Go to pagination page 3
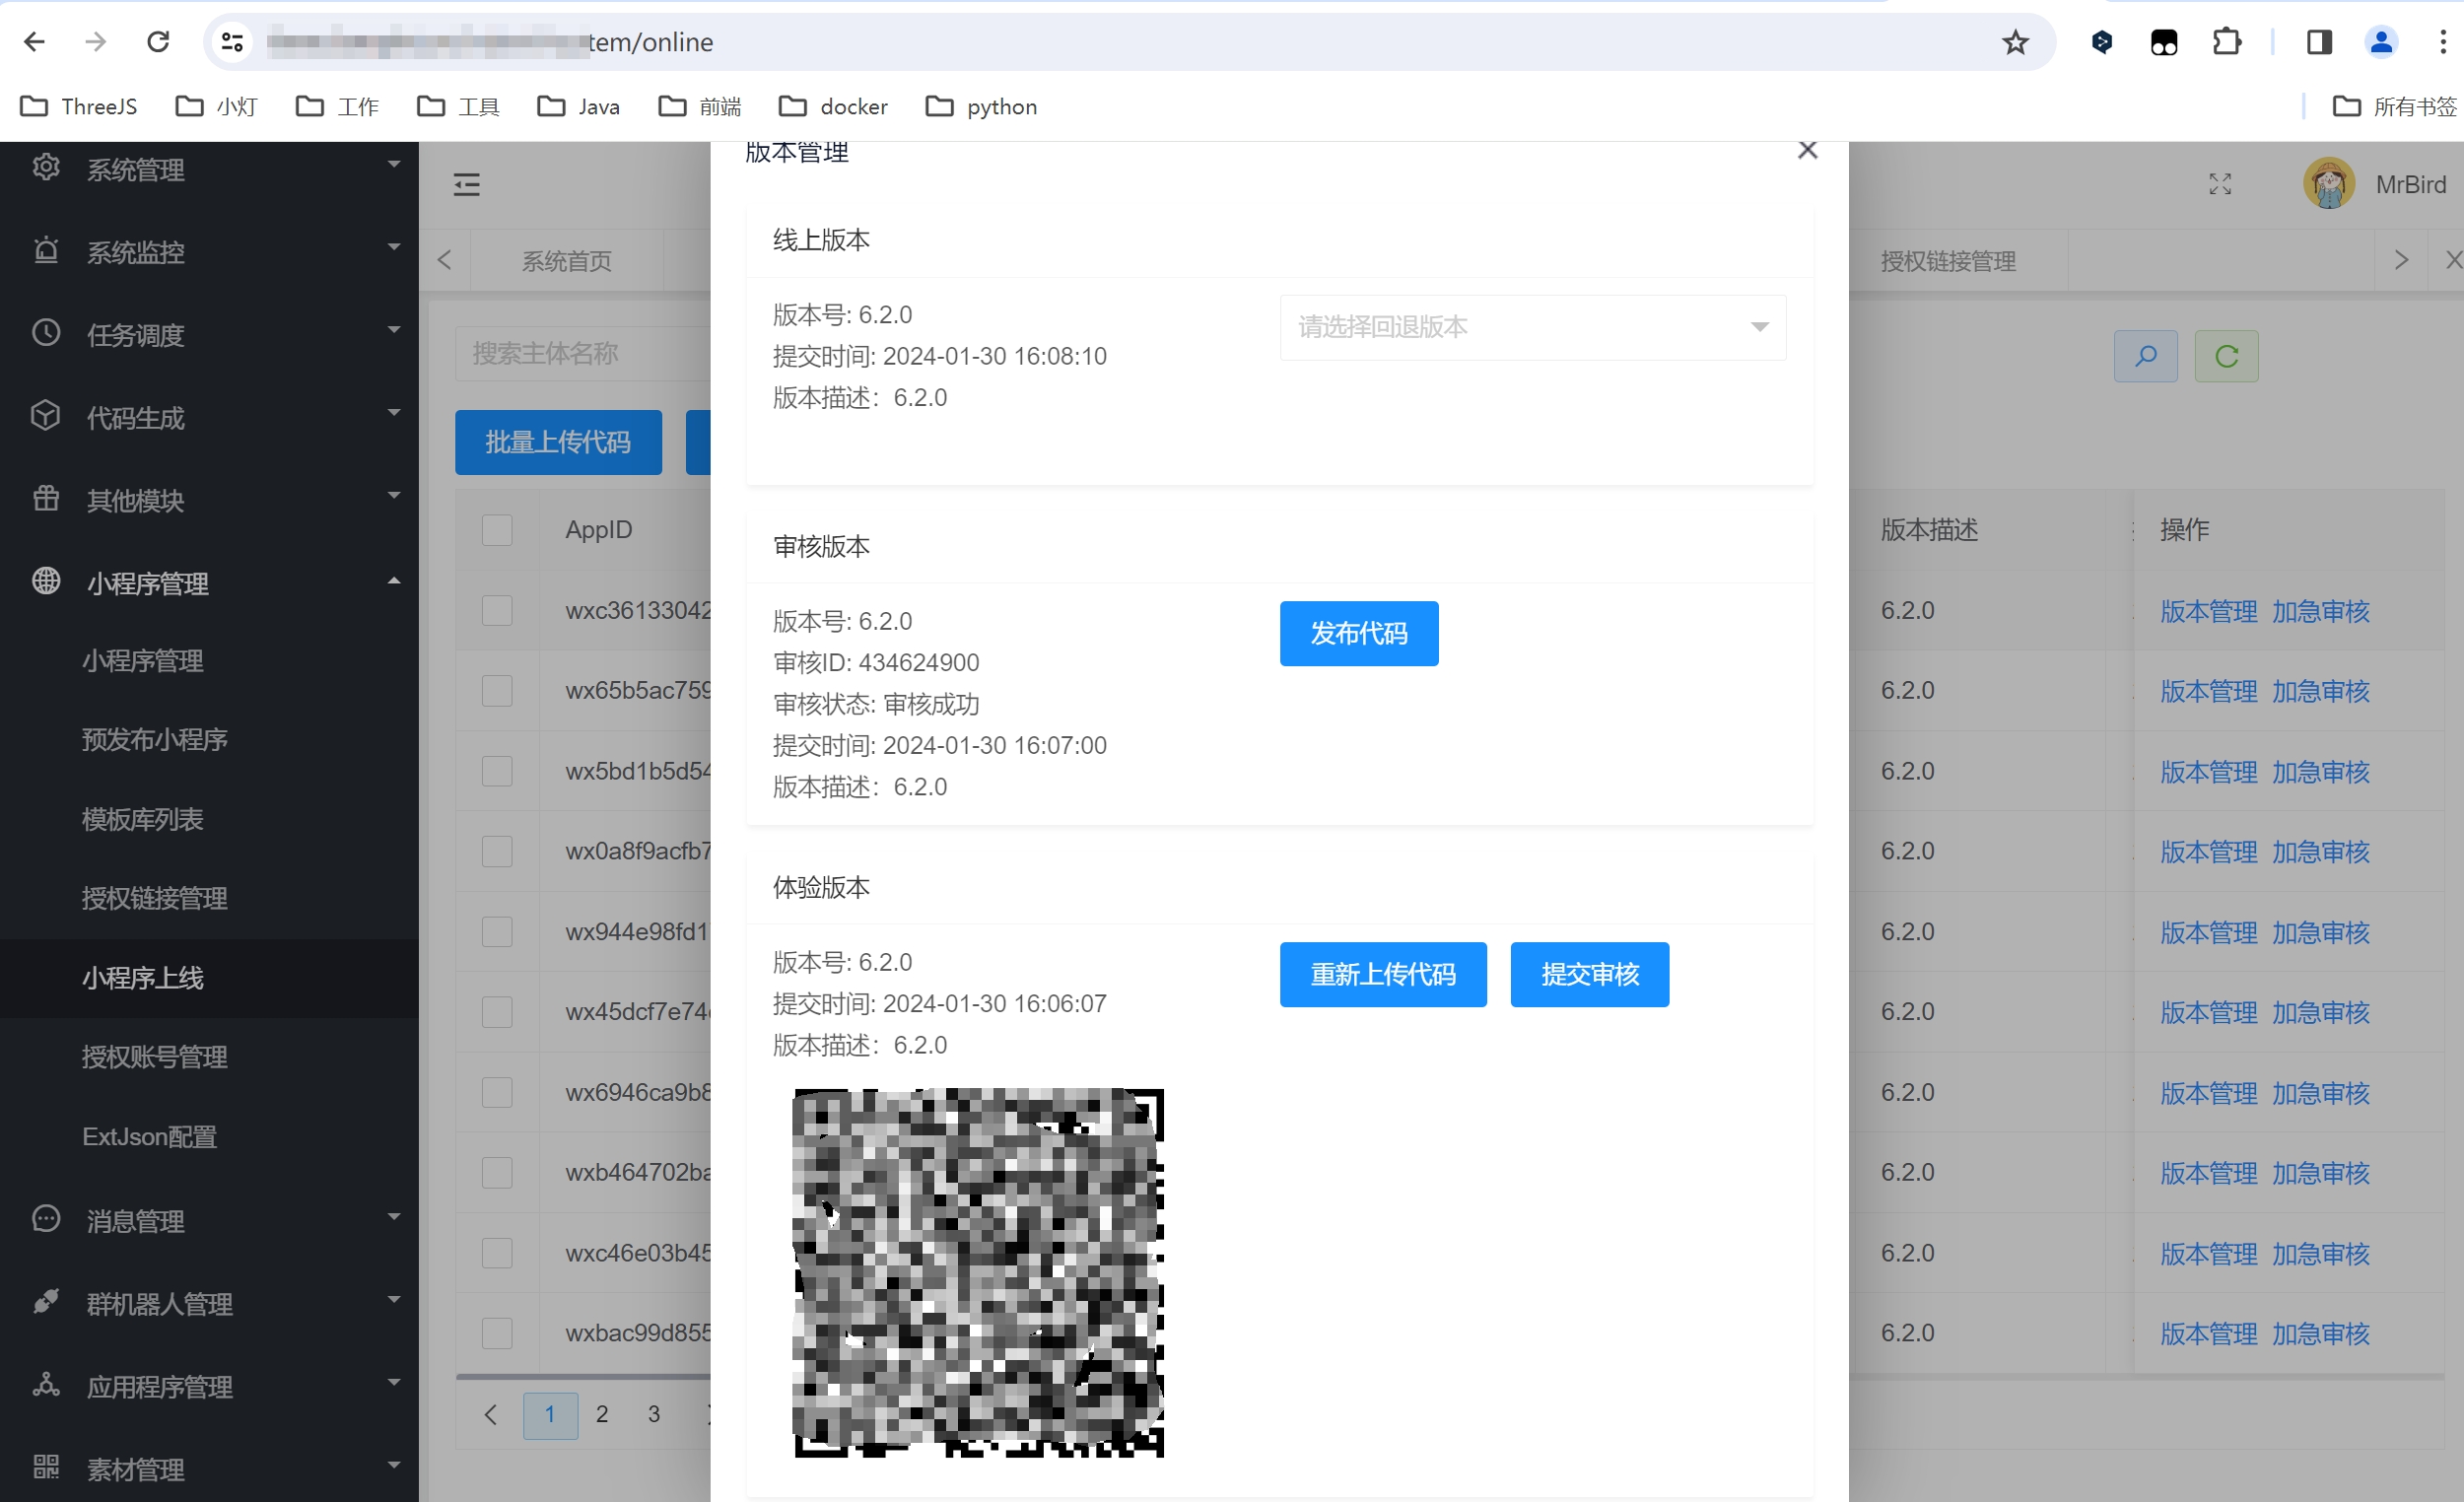Screen dimensions: 2464x1502 (x=654, y=1414)
